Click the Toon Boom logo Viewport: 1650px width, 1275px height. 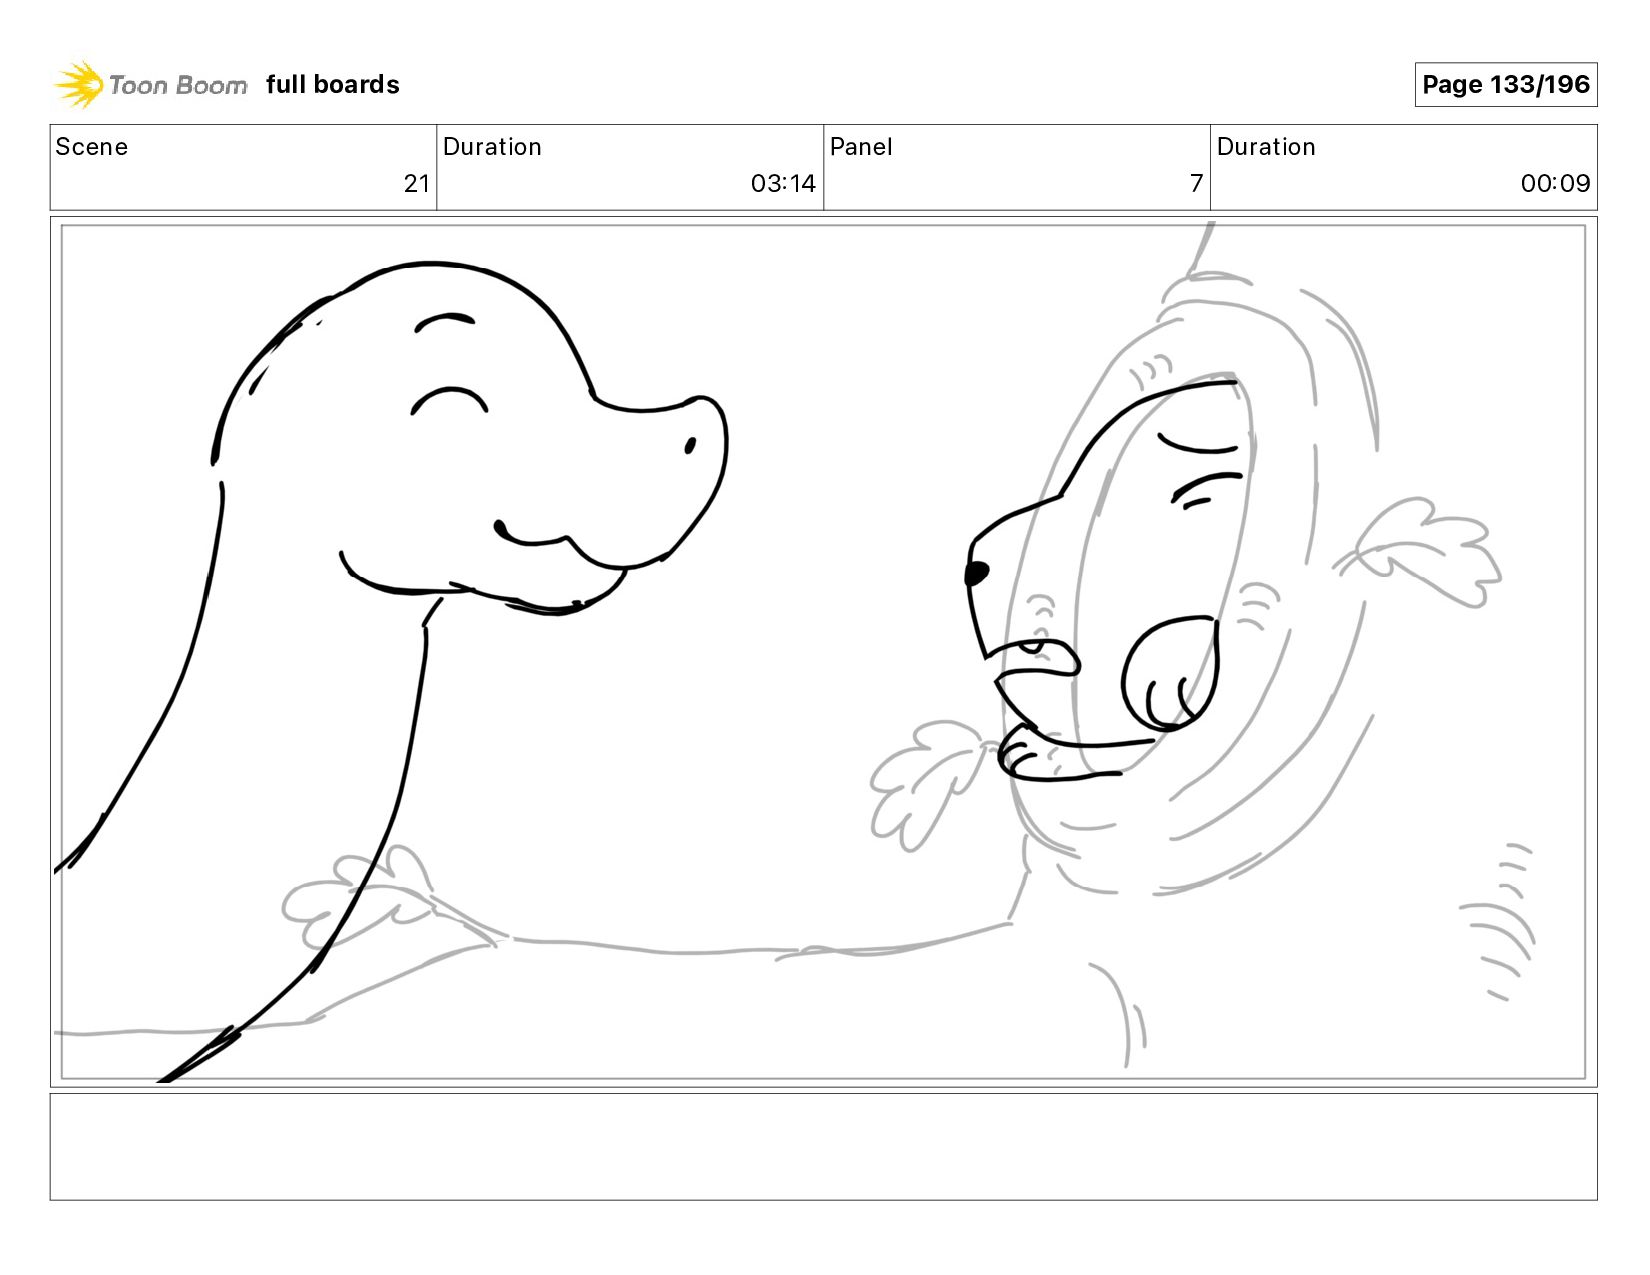(150, 85)
